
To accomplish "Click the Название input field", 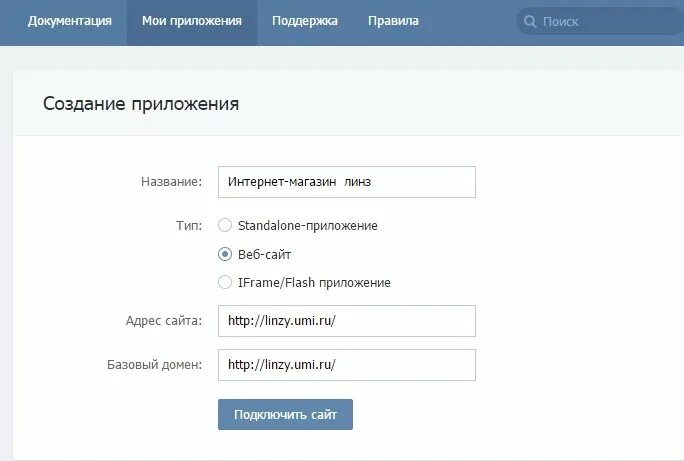I will click(347, 182).
